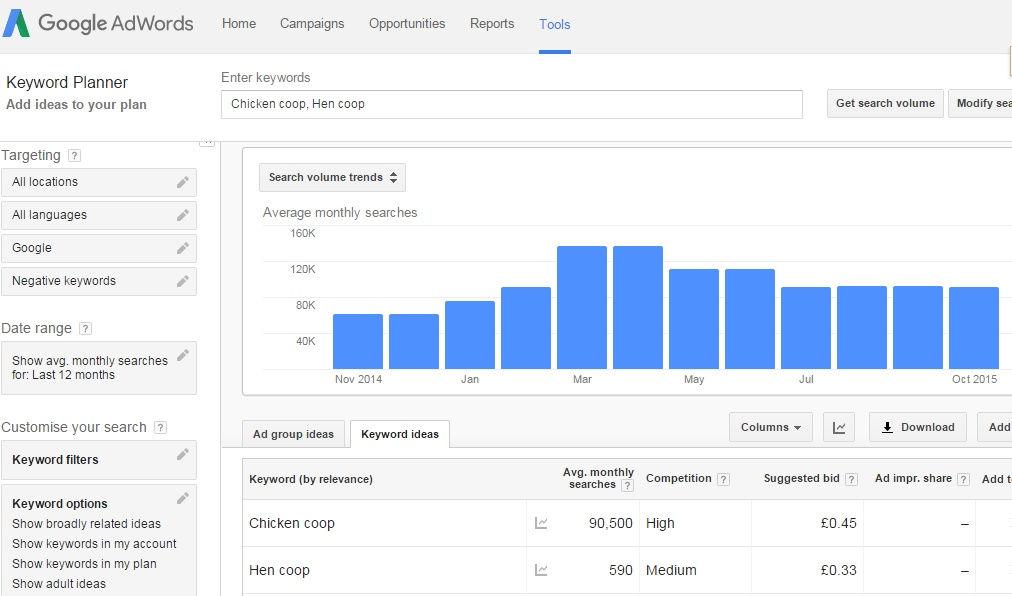The image size is (1012, 596).
Task: Select the Hen coop keyword row
Action: click(x=627, y=570)
